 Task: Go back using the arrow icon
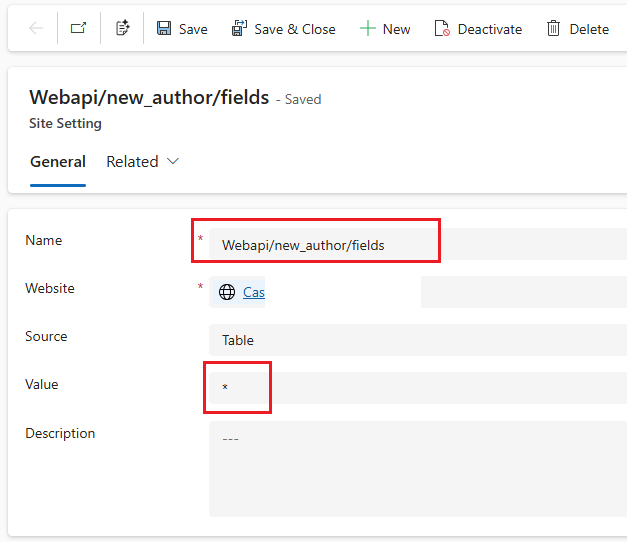36,28
